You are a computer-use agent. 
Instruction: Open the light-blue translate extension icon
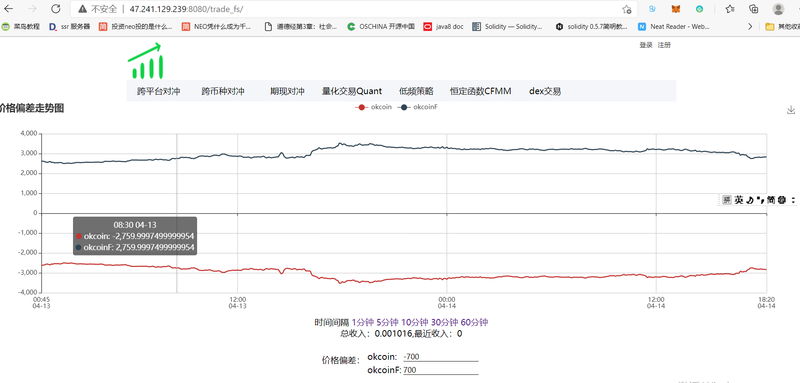652,9
